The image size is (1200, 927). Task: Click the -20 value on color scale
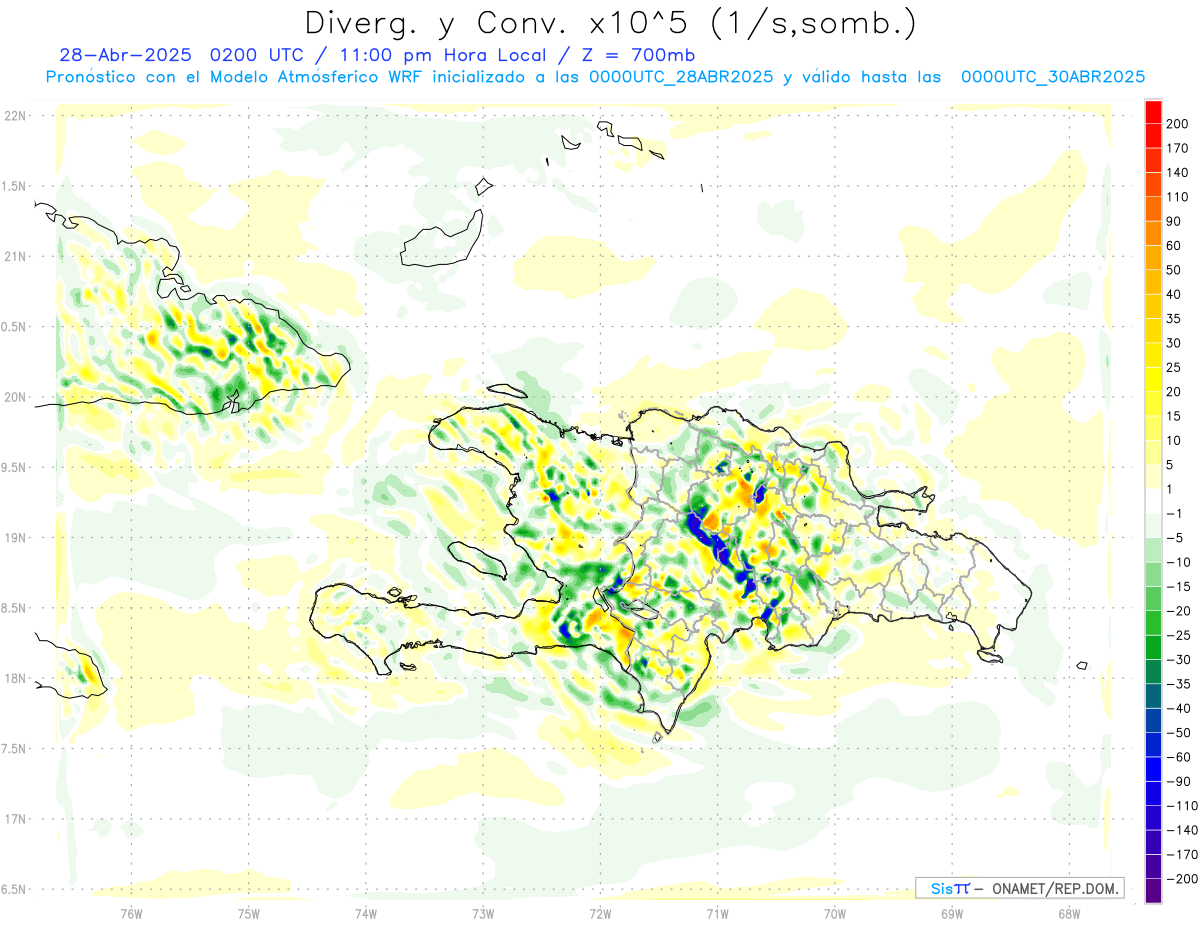pos(1177,611)
